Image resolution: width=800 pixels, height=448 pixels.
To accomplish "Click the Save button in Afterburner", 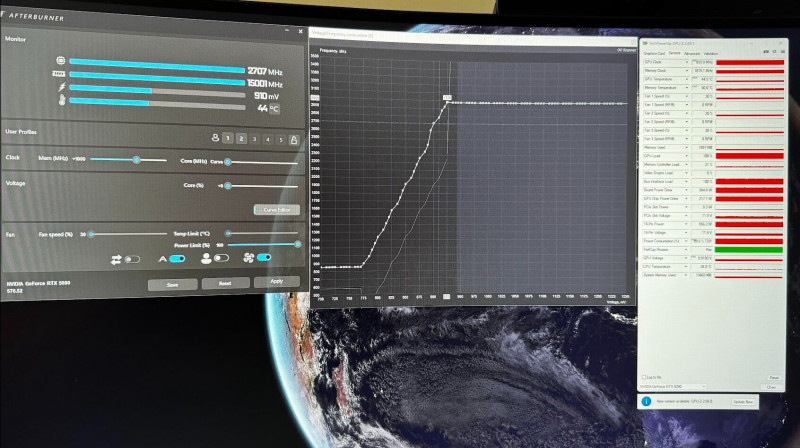I will [x=172, y=285].
